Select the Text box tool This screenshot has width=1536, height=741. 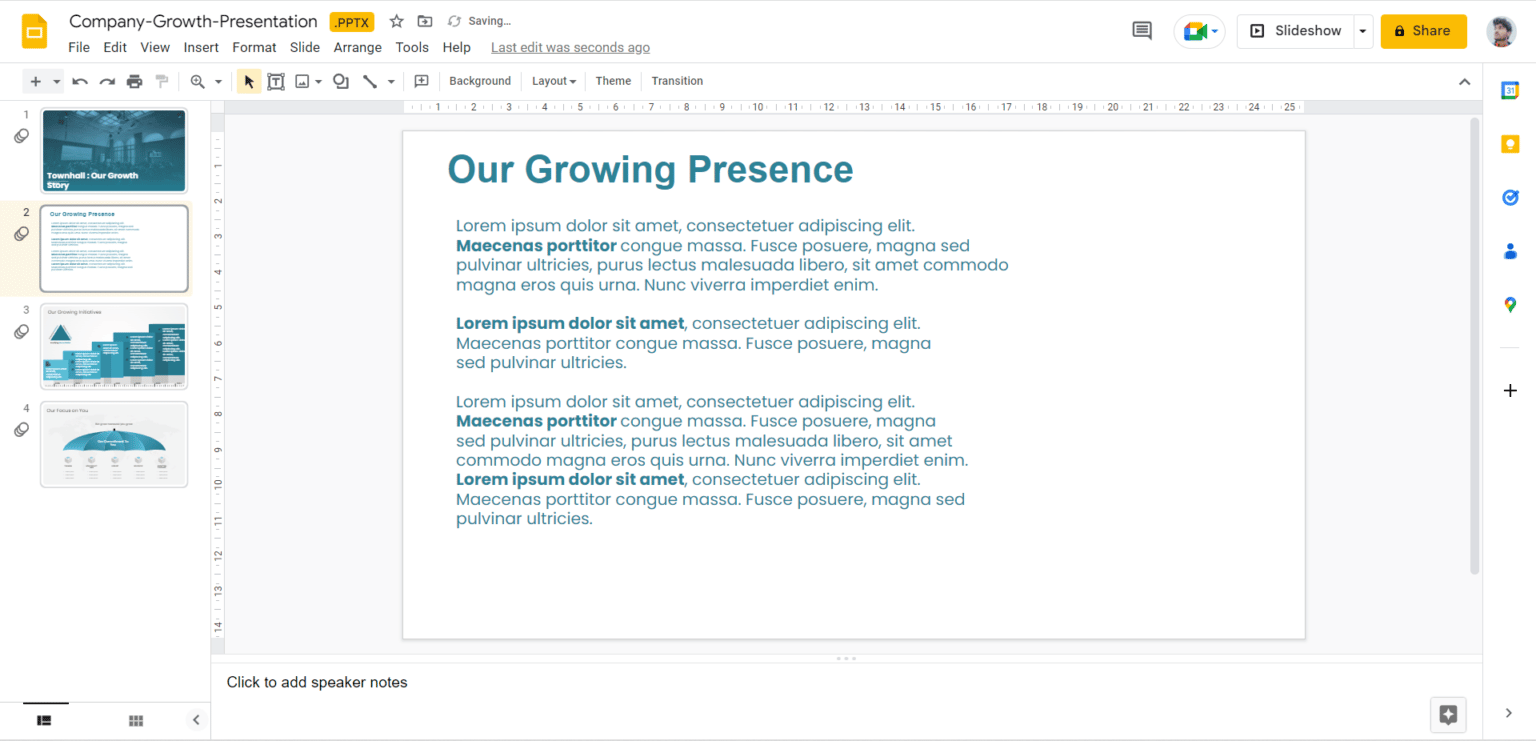pyautogui.click(x=276, y=81)
